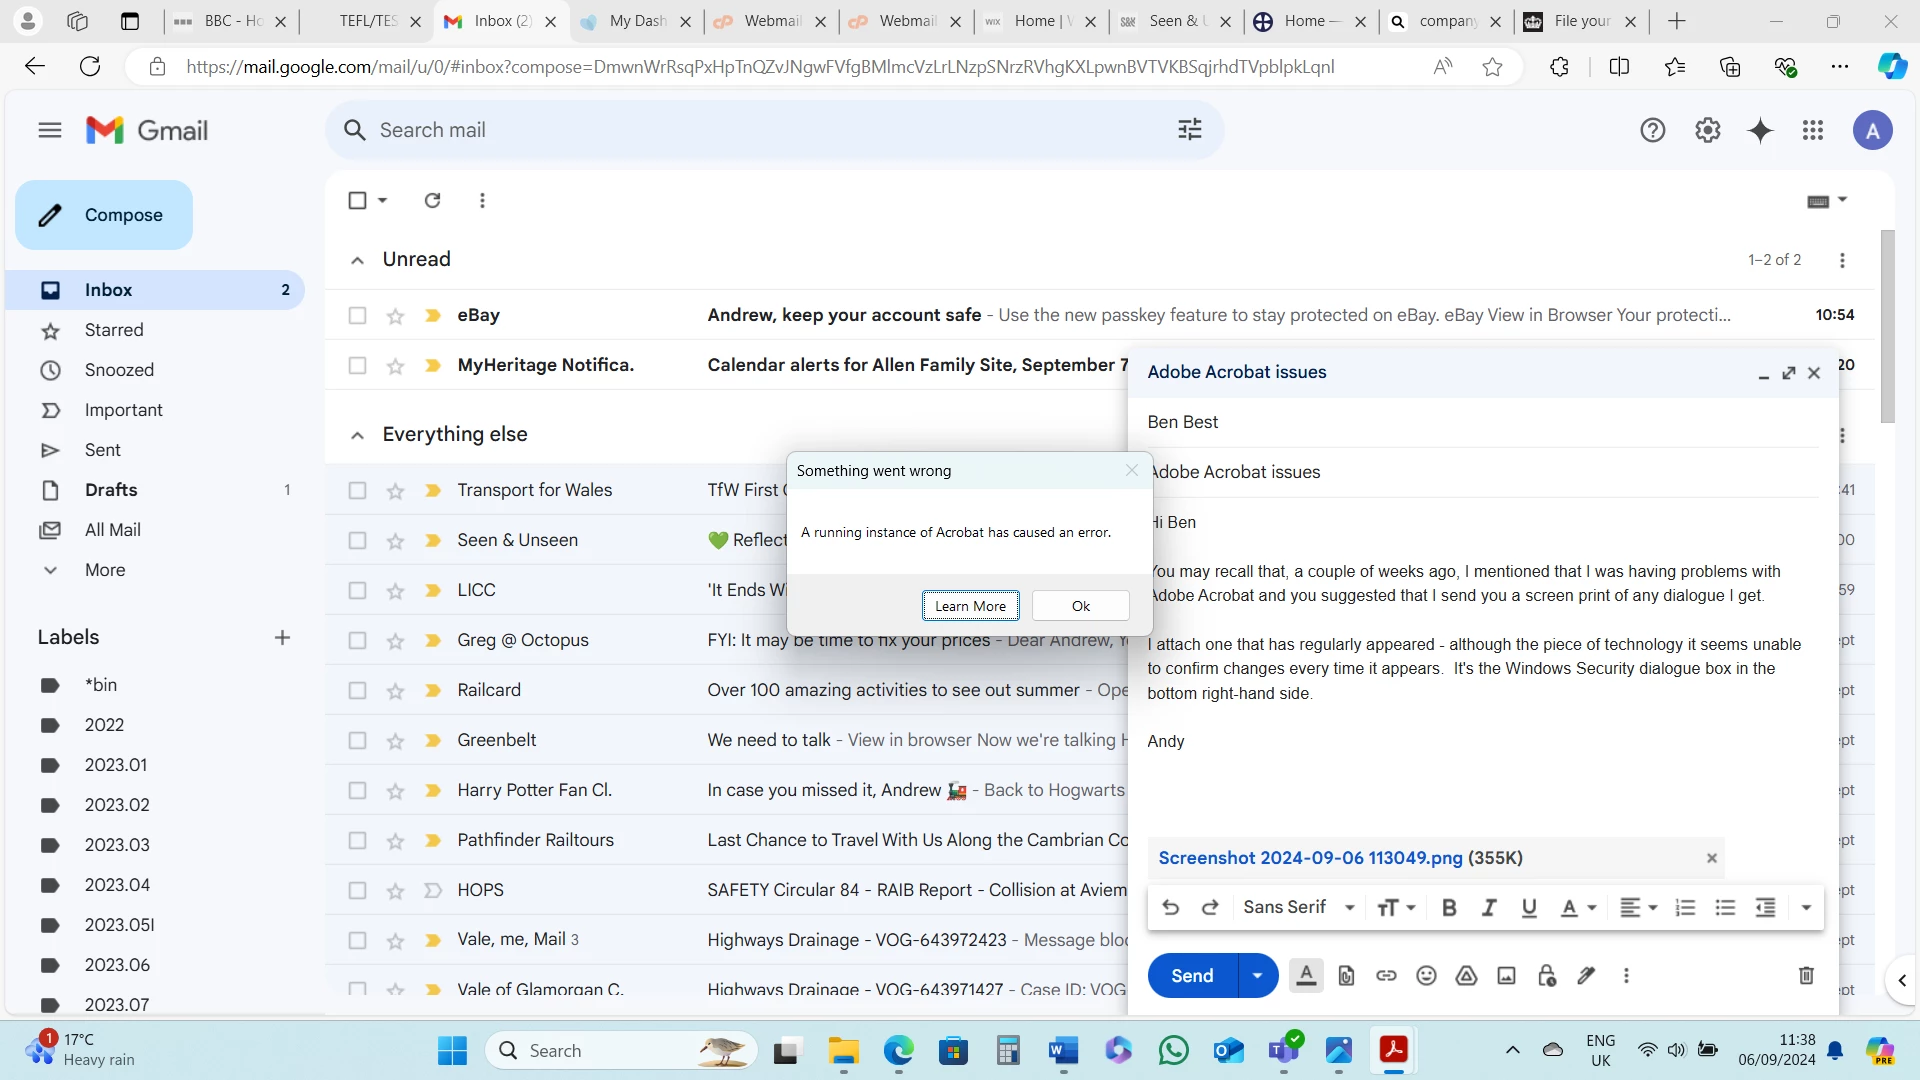Click the Google Drive insert icon
This screenshot has width=1920, height=1080.
(x=1466, y=976)
